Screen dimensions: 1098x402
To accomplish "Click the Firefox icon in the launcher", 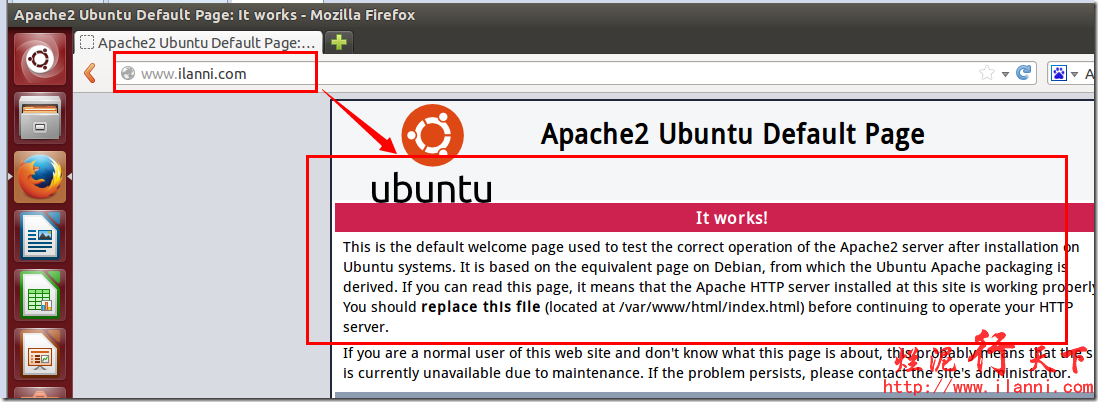I will tap(40, 178).
